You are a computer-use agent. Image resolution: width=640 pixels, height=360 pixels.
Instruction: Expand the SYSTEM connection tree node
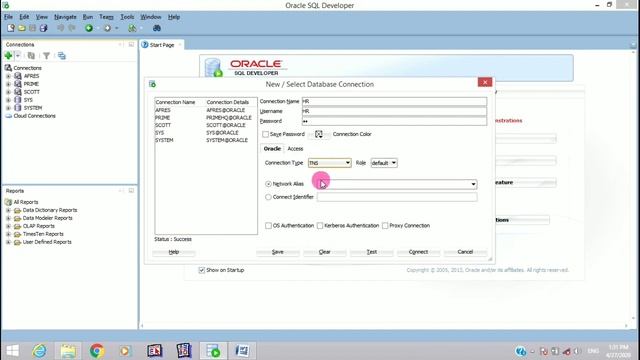click(8, 108)
